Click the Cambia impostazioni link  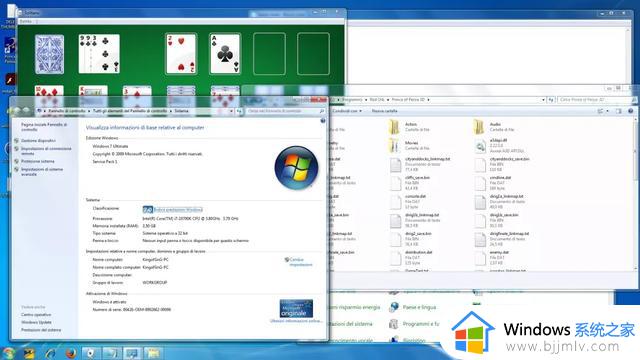point(301,262)
